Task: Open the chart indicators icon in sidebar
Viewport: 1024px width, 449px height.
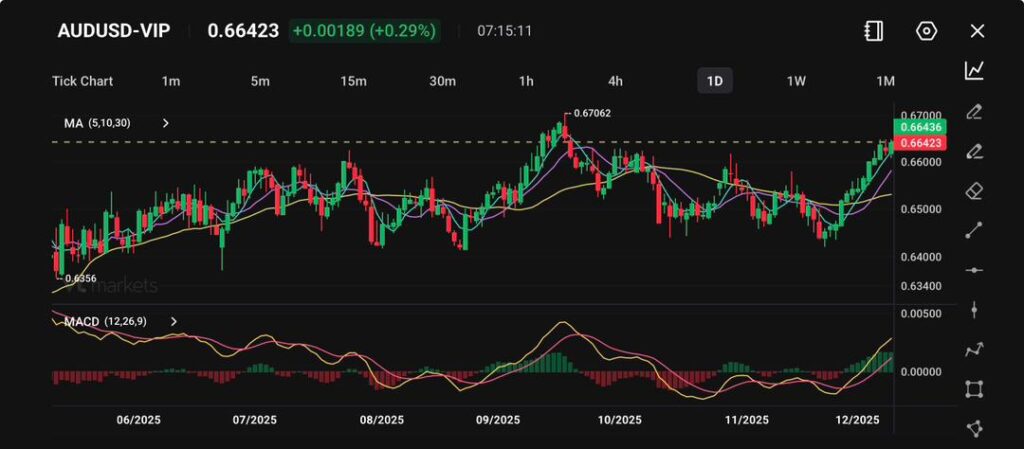Action: pyautogui.click(x=974, y=70)
